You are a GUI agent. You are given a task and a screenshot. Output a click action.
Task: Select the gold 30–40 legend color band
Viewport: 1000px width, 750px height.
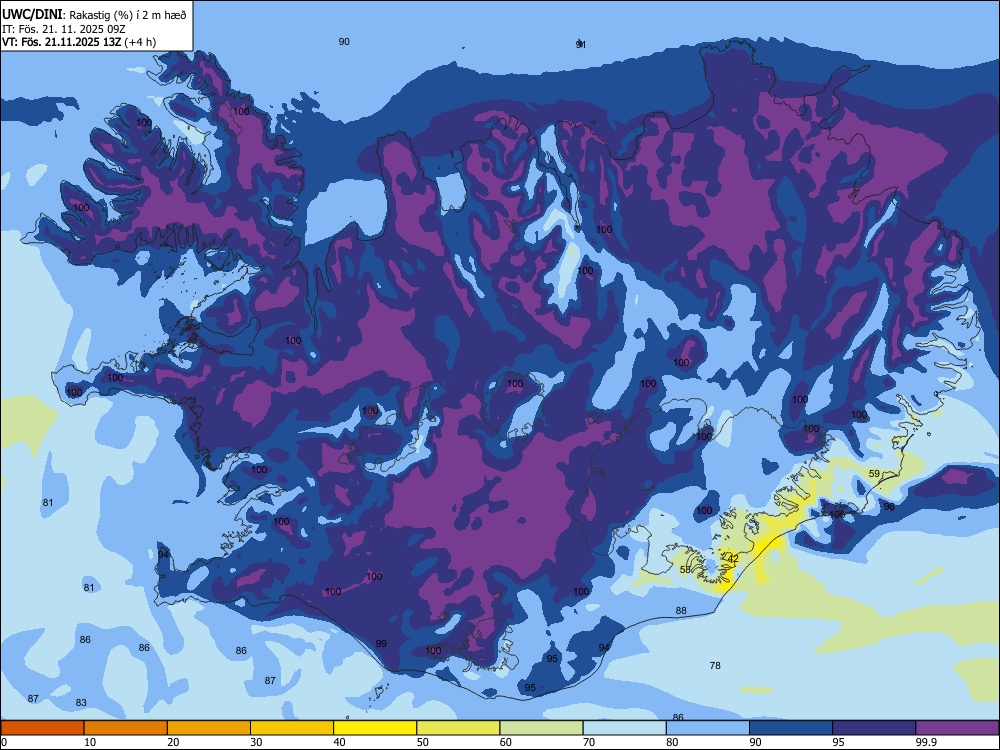click(x=292, y=728)
